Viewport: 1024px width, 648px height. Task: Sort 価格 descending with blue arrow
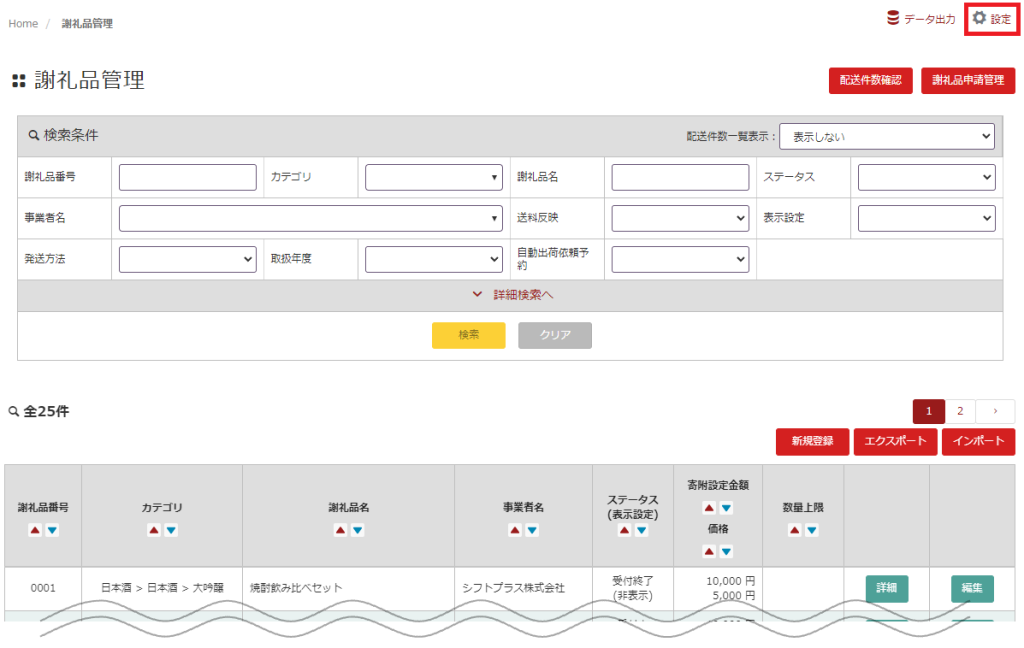[726, 551]
